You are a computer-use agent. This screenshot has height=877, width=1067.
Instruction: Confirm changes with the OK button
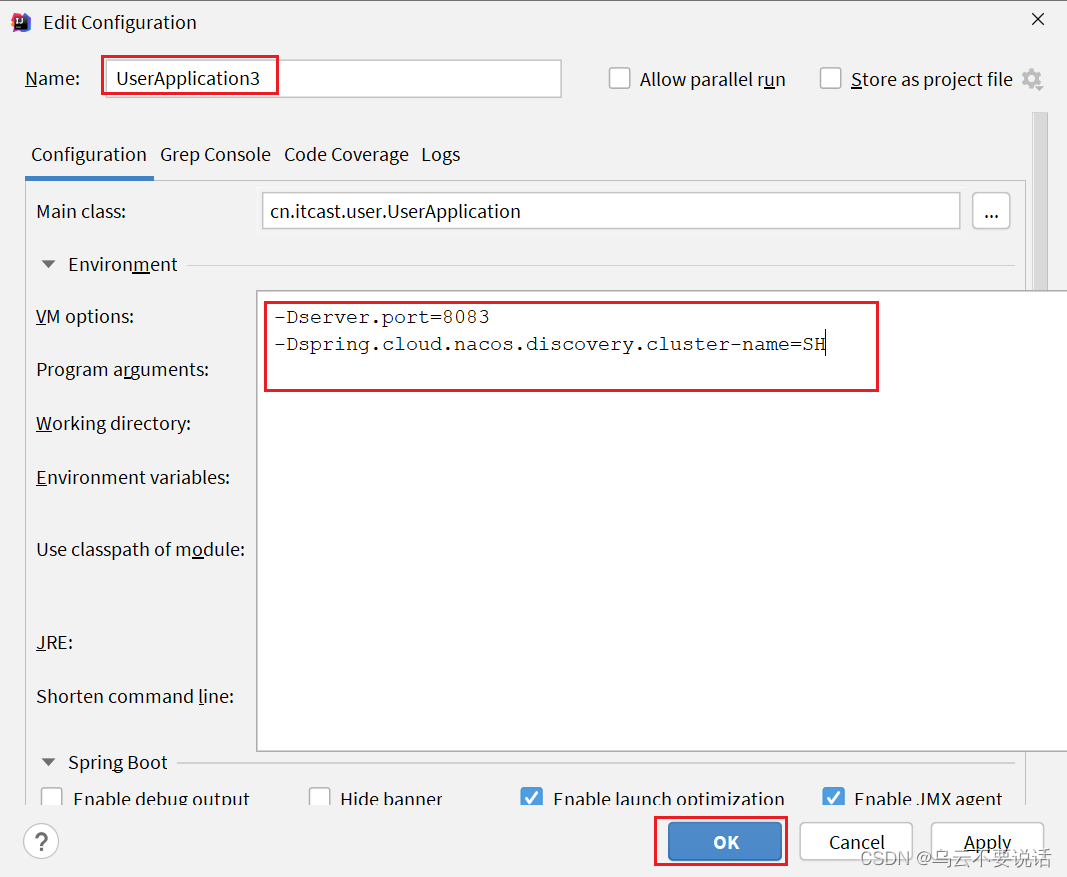(722, 841)
